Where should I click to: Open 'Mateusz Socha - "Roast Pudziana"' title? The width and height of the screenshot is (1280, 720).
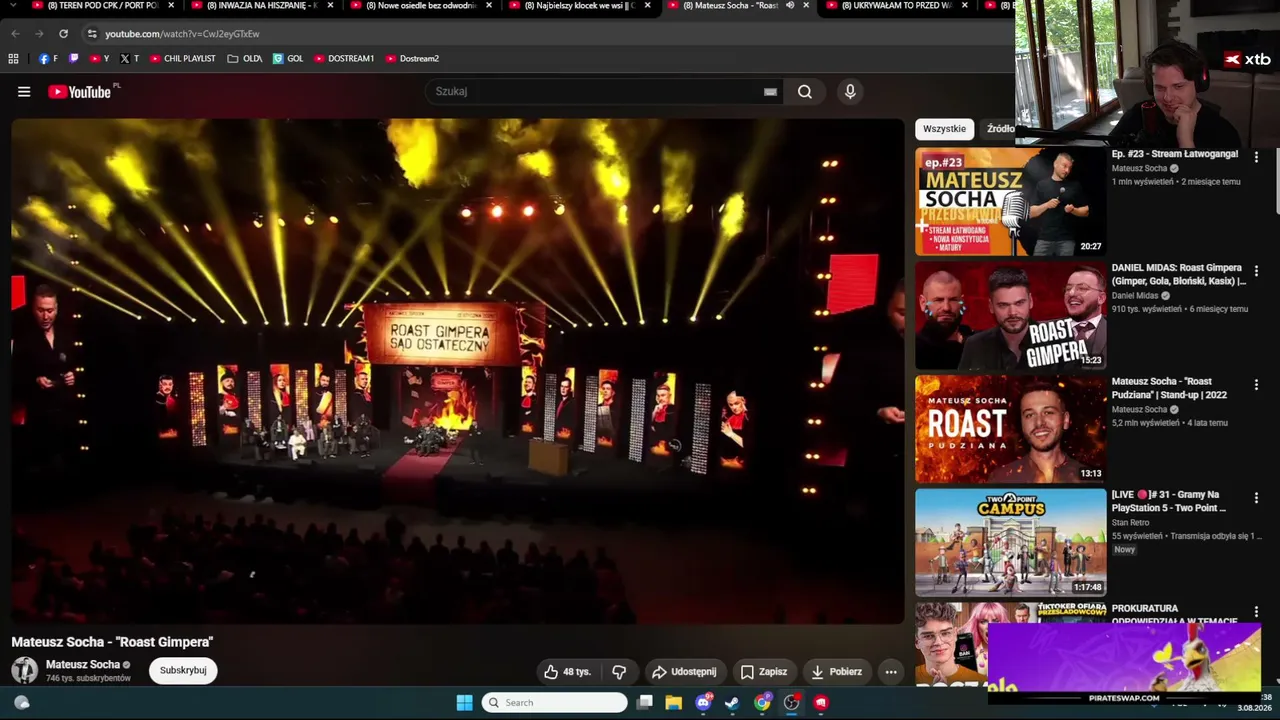tap(1169, 388)
